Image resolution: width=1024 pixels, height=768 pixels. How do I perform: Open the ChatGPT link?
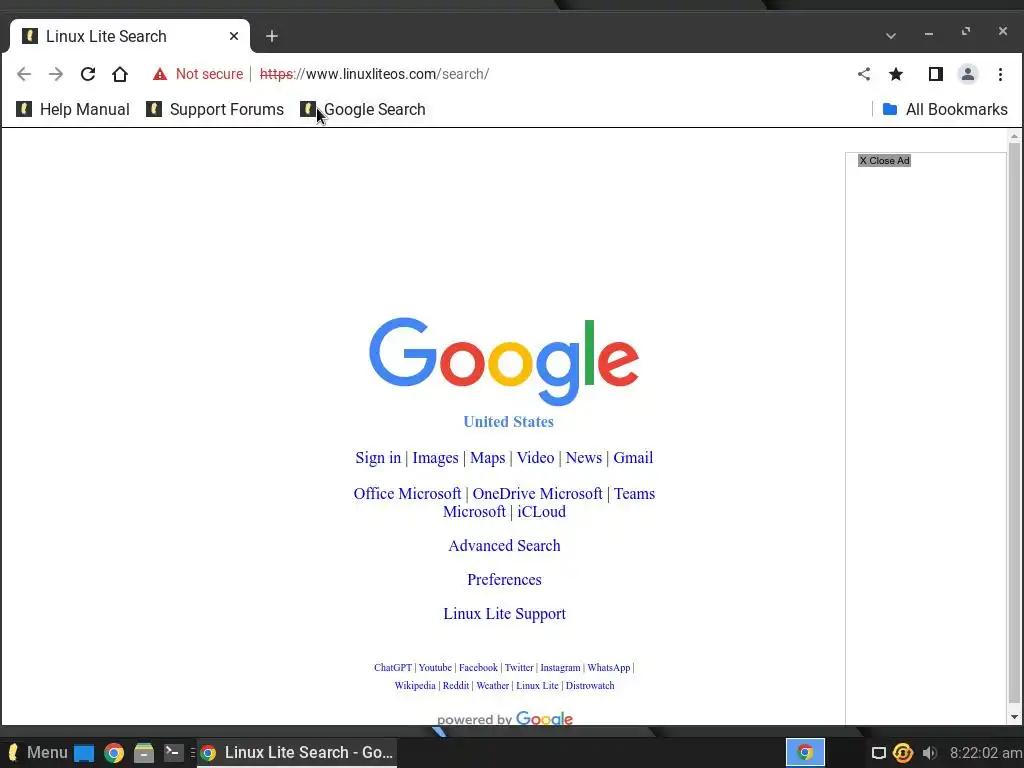coord(392,667)
